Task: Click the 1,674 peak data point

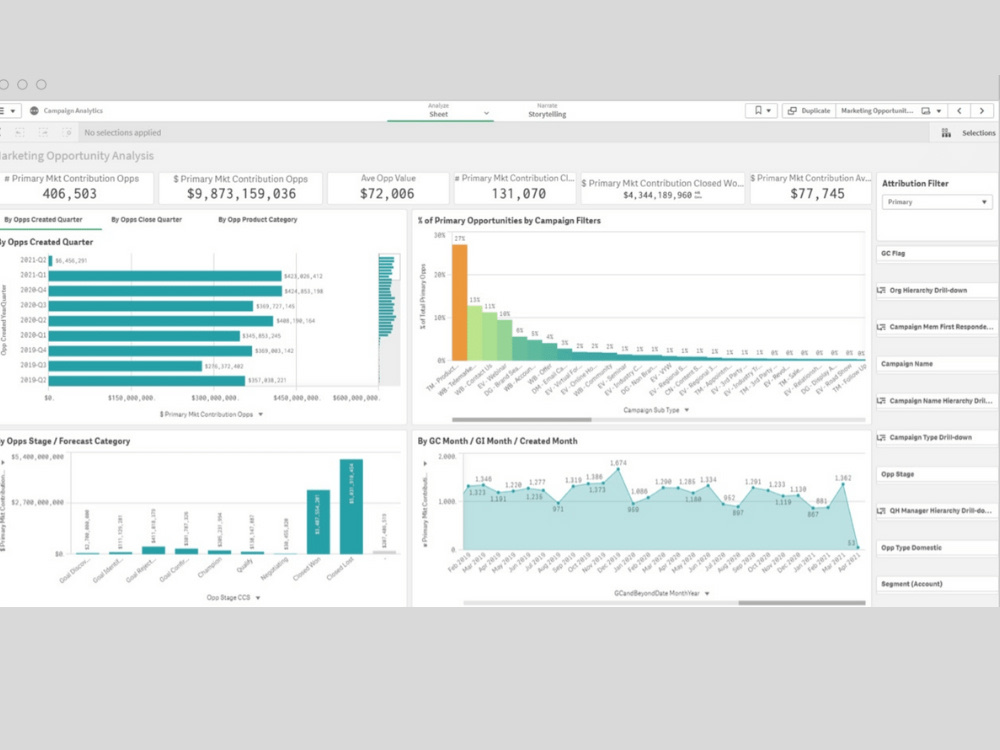Action: [618, 469]
